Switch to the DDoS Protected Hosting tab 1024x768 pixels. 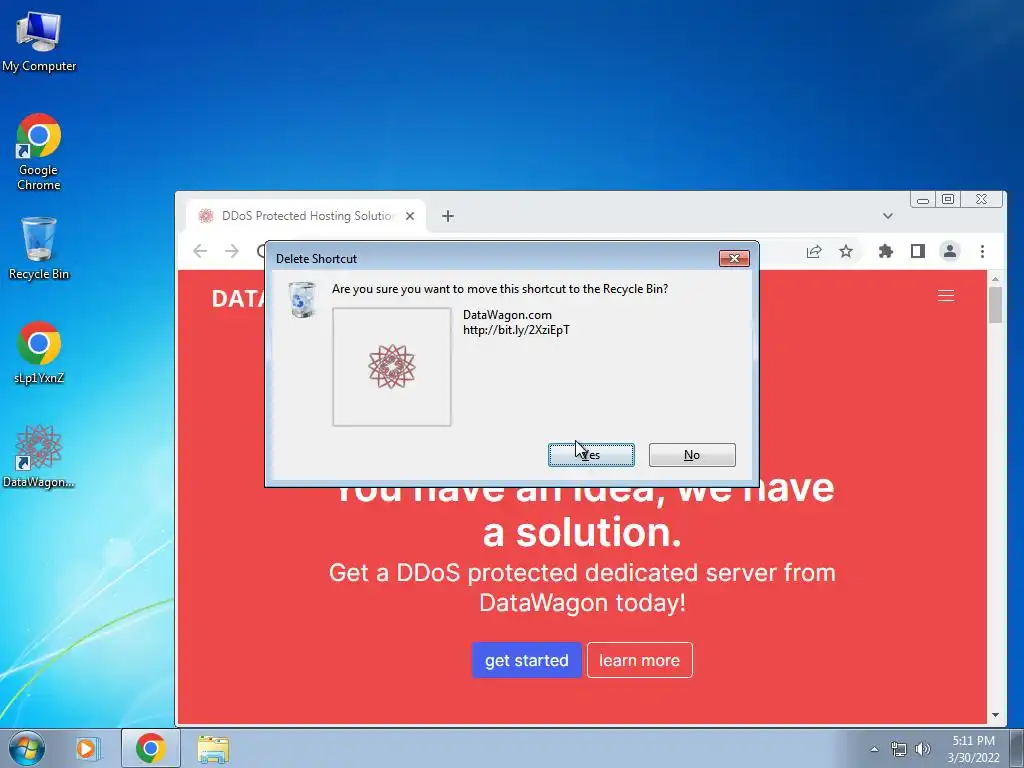(305, 216)
